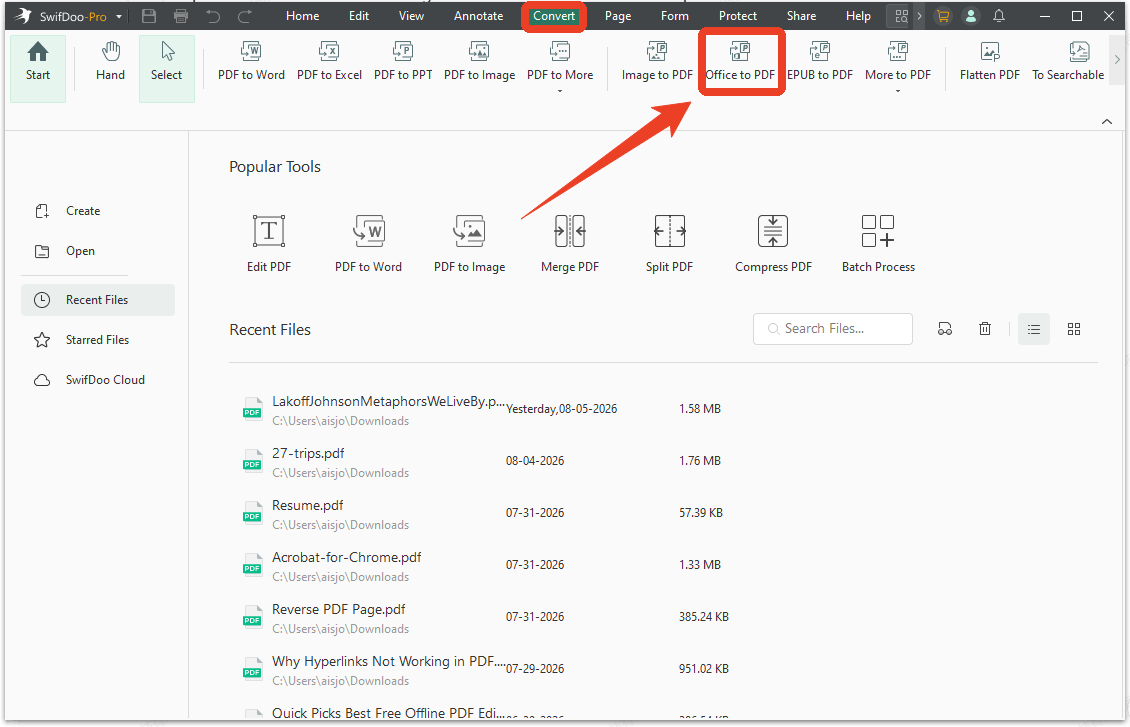The height and width of the screenshot is (727, 1130).
Task: Collapse the ribbon toolbar
Action: click(x=1107, y=121)
